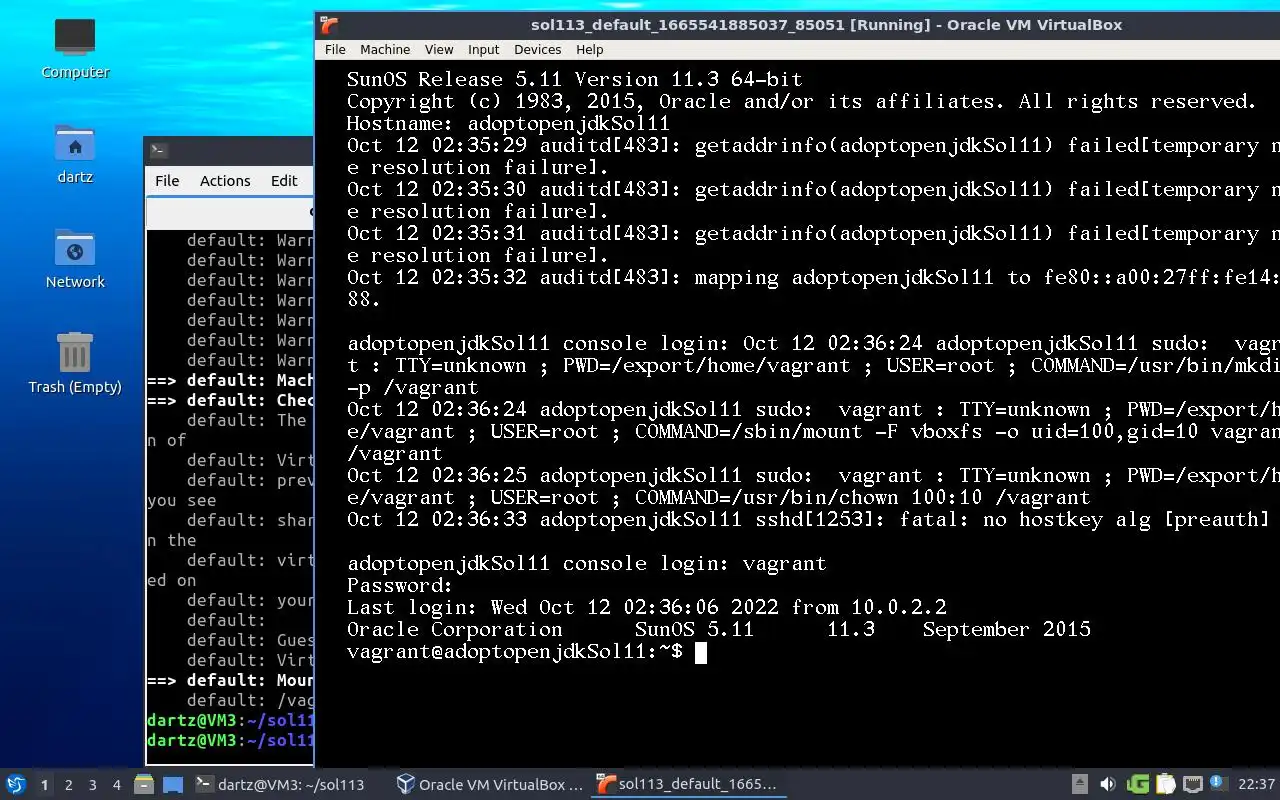Open the View menu in VirtualBox
Image resolution: width=1280 pixels, height=800 pixels.
[439, 49]
